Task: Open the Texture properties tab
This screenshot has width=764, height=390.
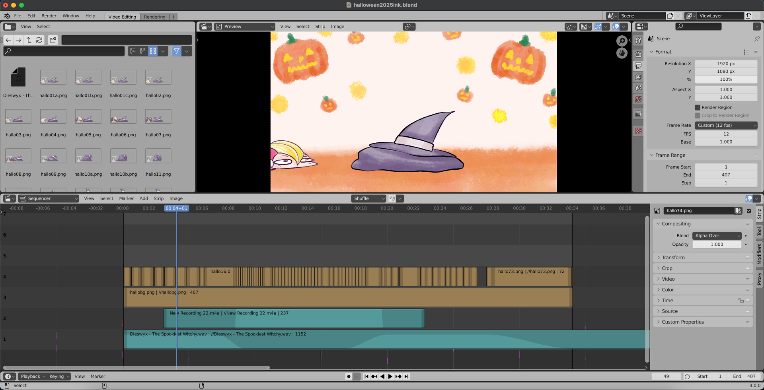Action: 639,131
